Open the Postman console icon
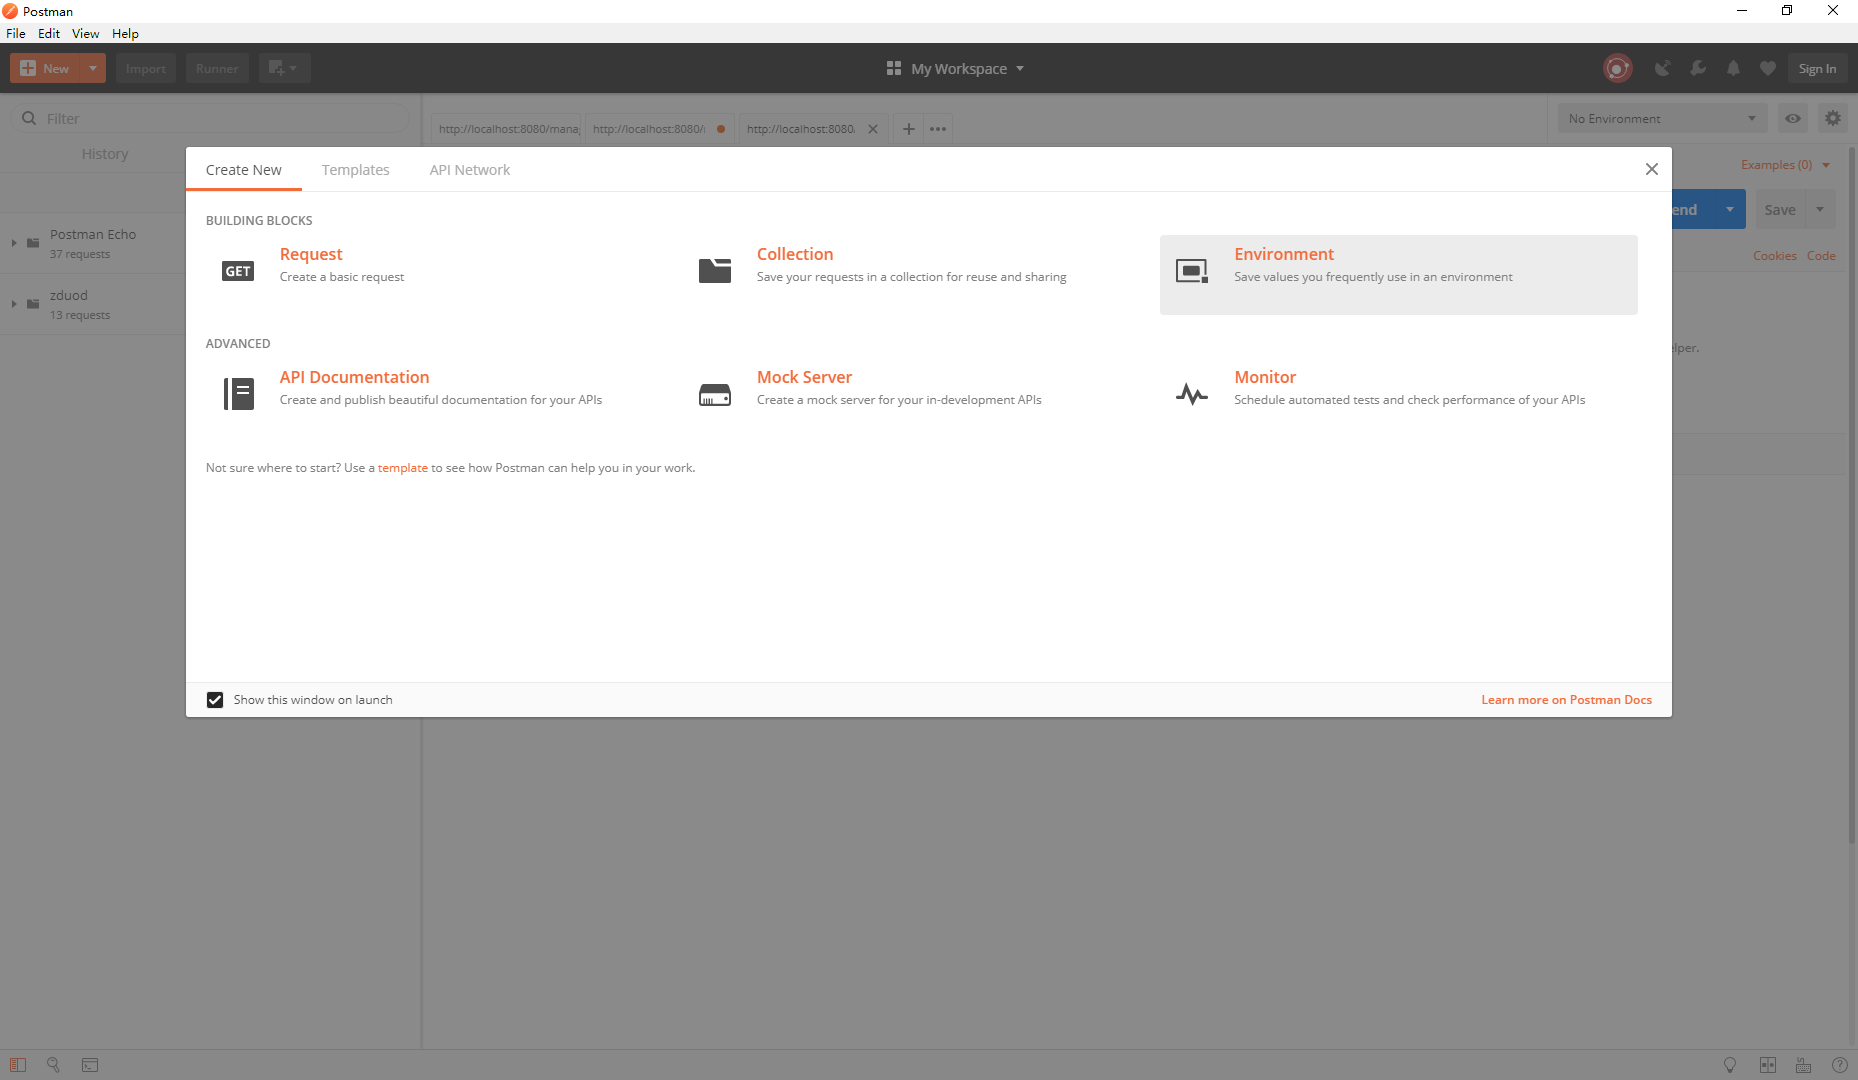The height and width of the screenshot is (1080, 1858). pos(90,1065)
